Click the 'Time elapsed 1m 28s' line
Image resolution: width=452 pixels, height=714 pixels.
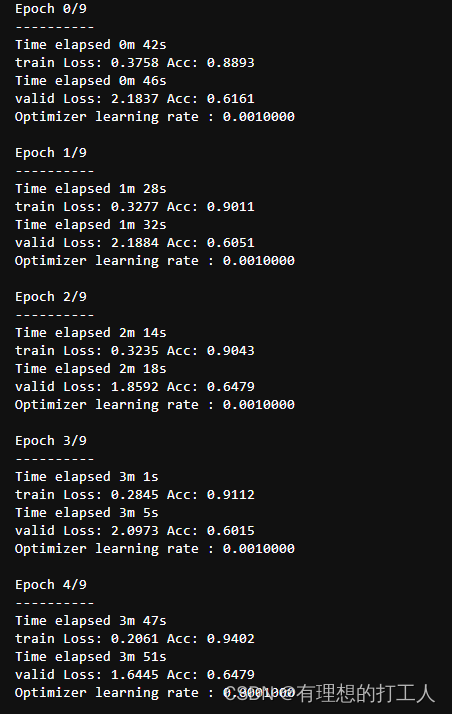pos(91,189)
